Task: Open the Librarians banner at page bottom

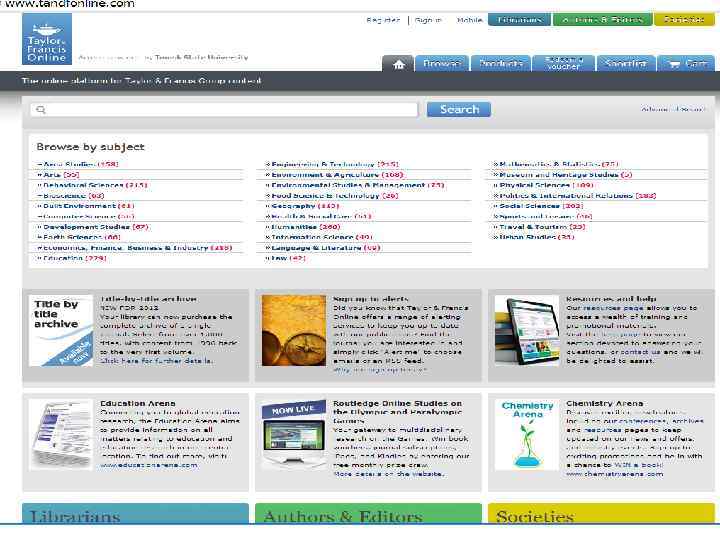Action: coord(135,514)
